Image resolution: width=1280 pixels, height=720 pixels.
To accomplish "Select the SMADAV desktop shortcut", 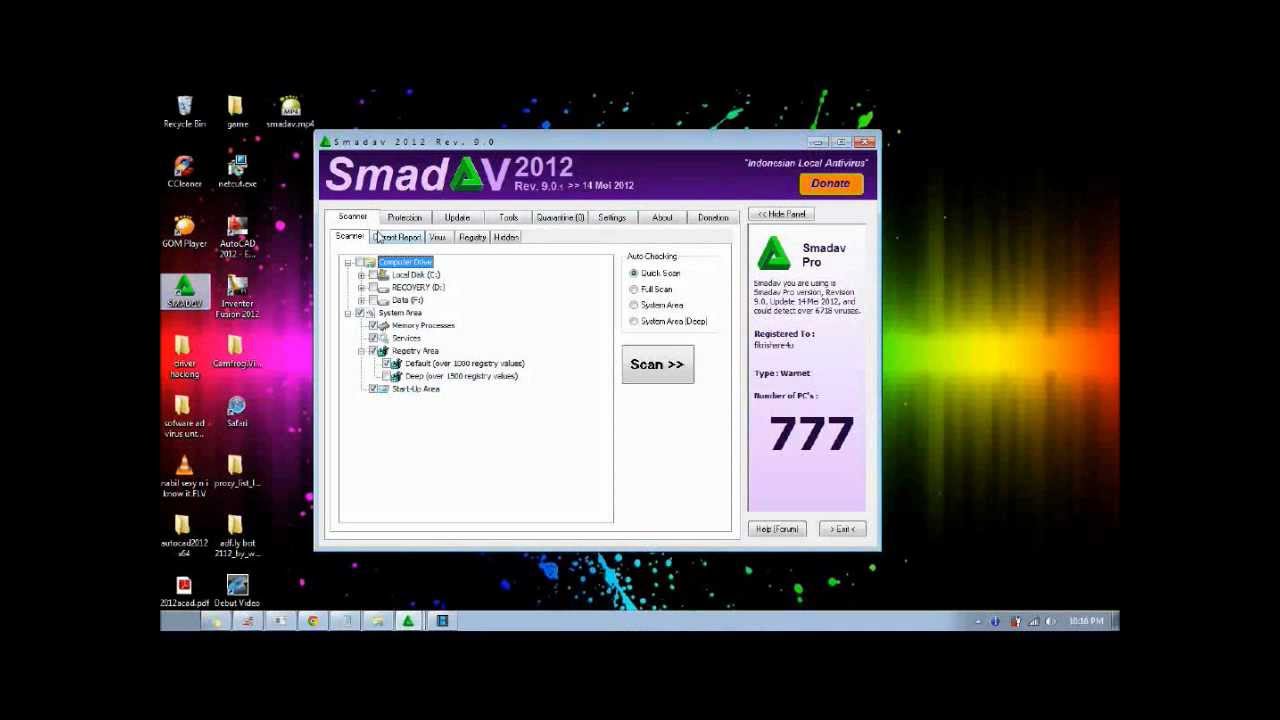I will click(184, 293).
